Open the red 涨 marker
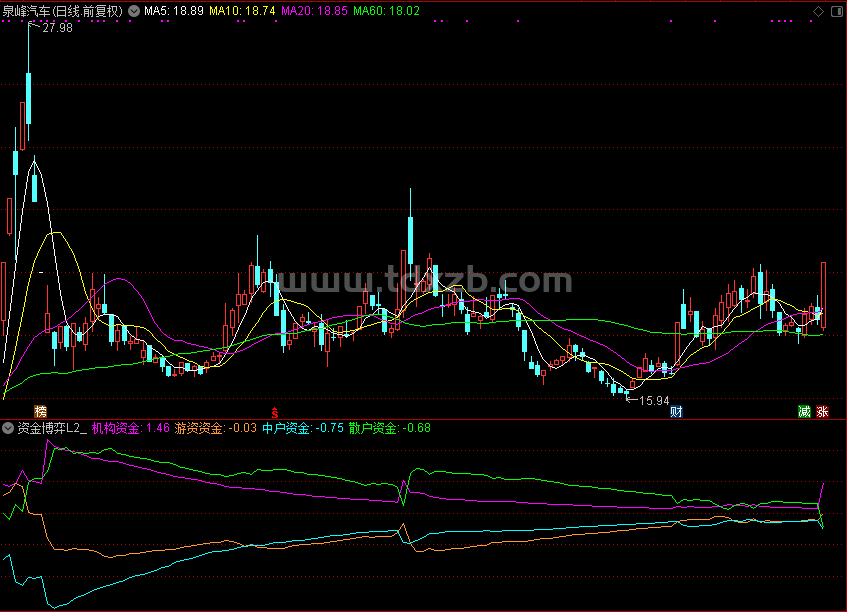The height and width of the screenshot is (612, 847). click(x=822, y=412)
